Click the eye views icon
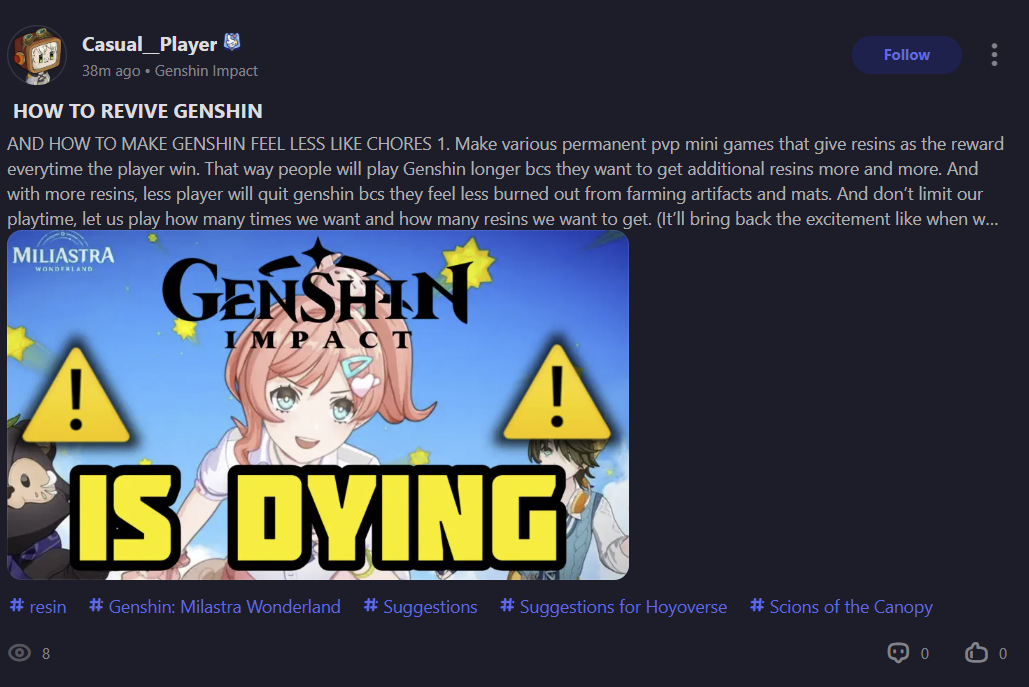 tap(20, 653)
